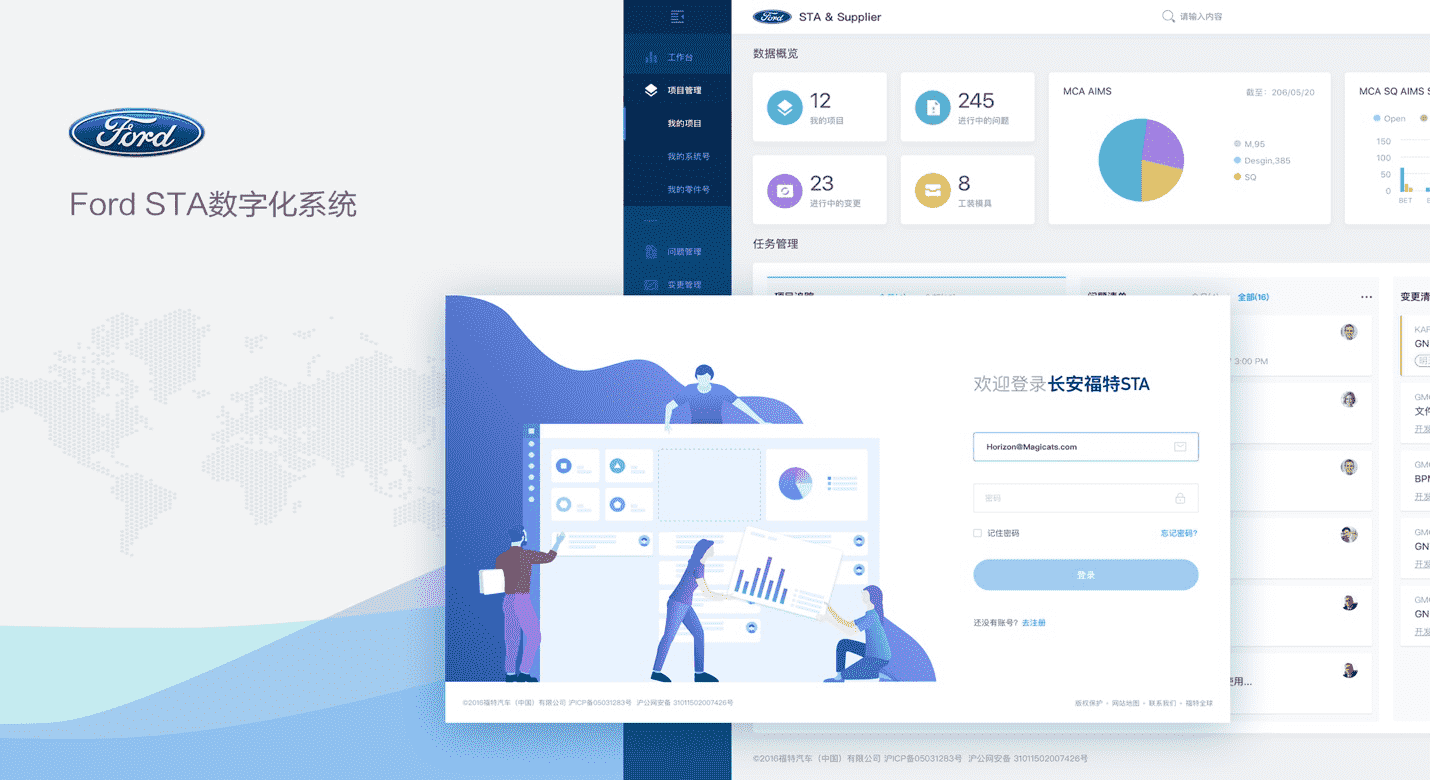Click the 项目管理 layers icon
This screenshot has height=780, width=1430.
(651, 90)
